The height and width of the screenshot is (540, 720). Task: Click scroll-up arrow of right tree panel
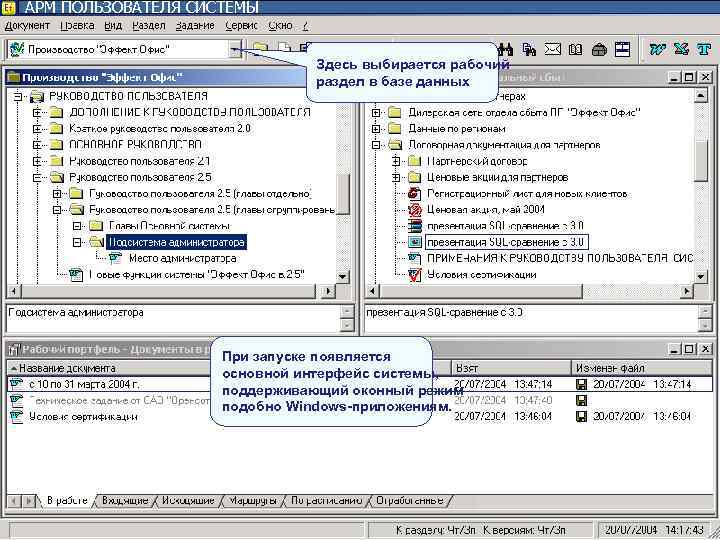pos(700,96)
